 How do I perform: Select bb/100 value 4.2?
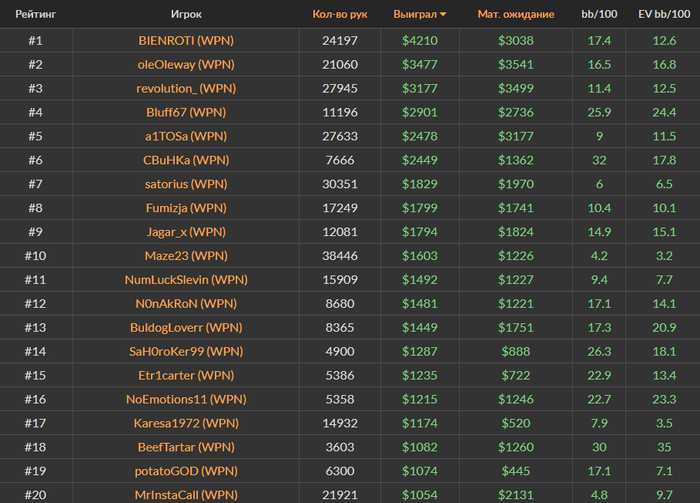(x=599, y=256)
